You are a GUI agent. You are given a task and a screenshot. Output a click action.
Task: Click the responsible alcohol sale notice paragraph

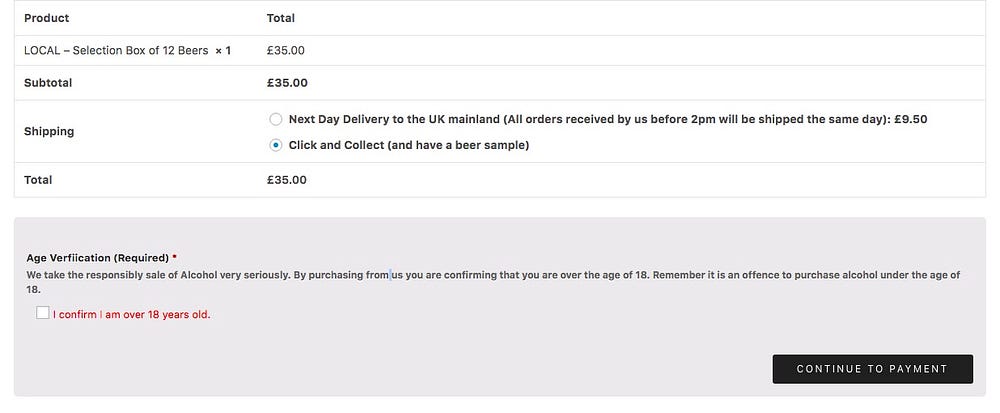pyautogui.click(x=490, y=275)
